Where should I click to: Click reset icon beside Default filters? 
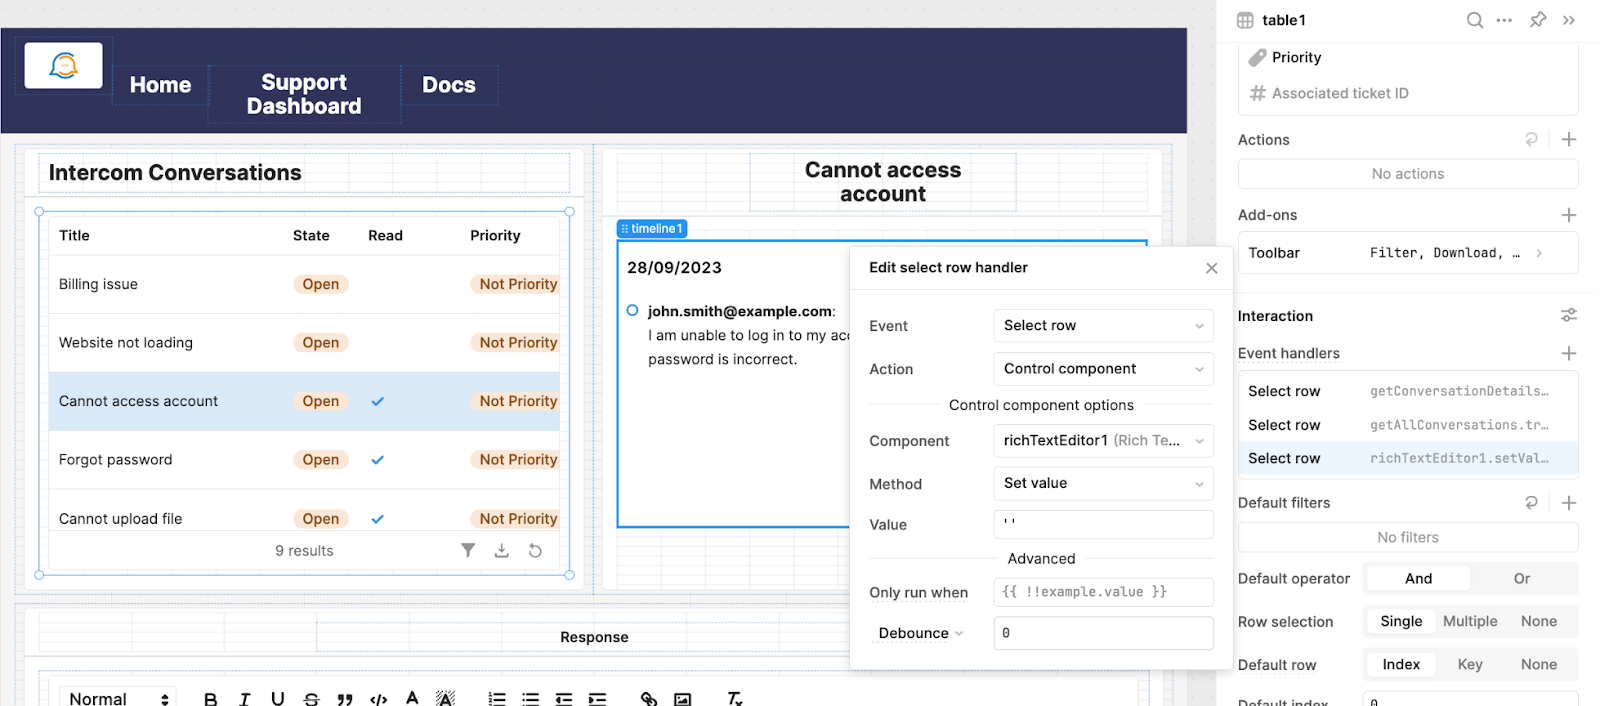[1531, 503]
